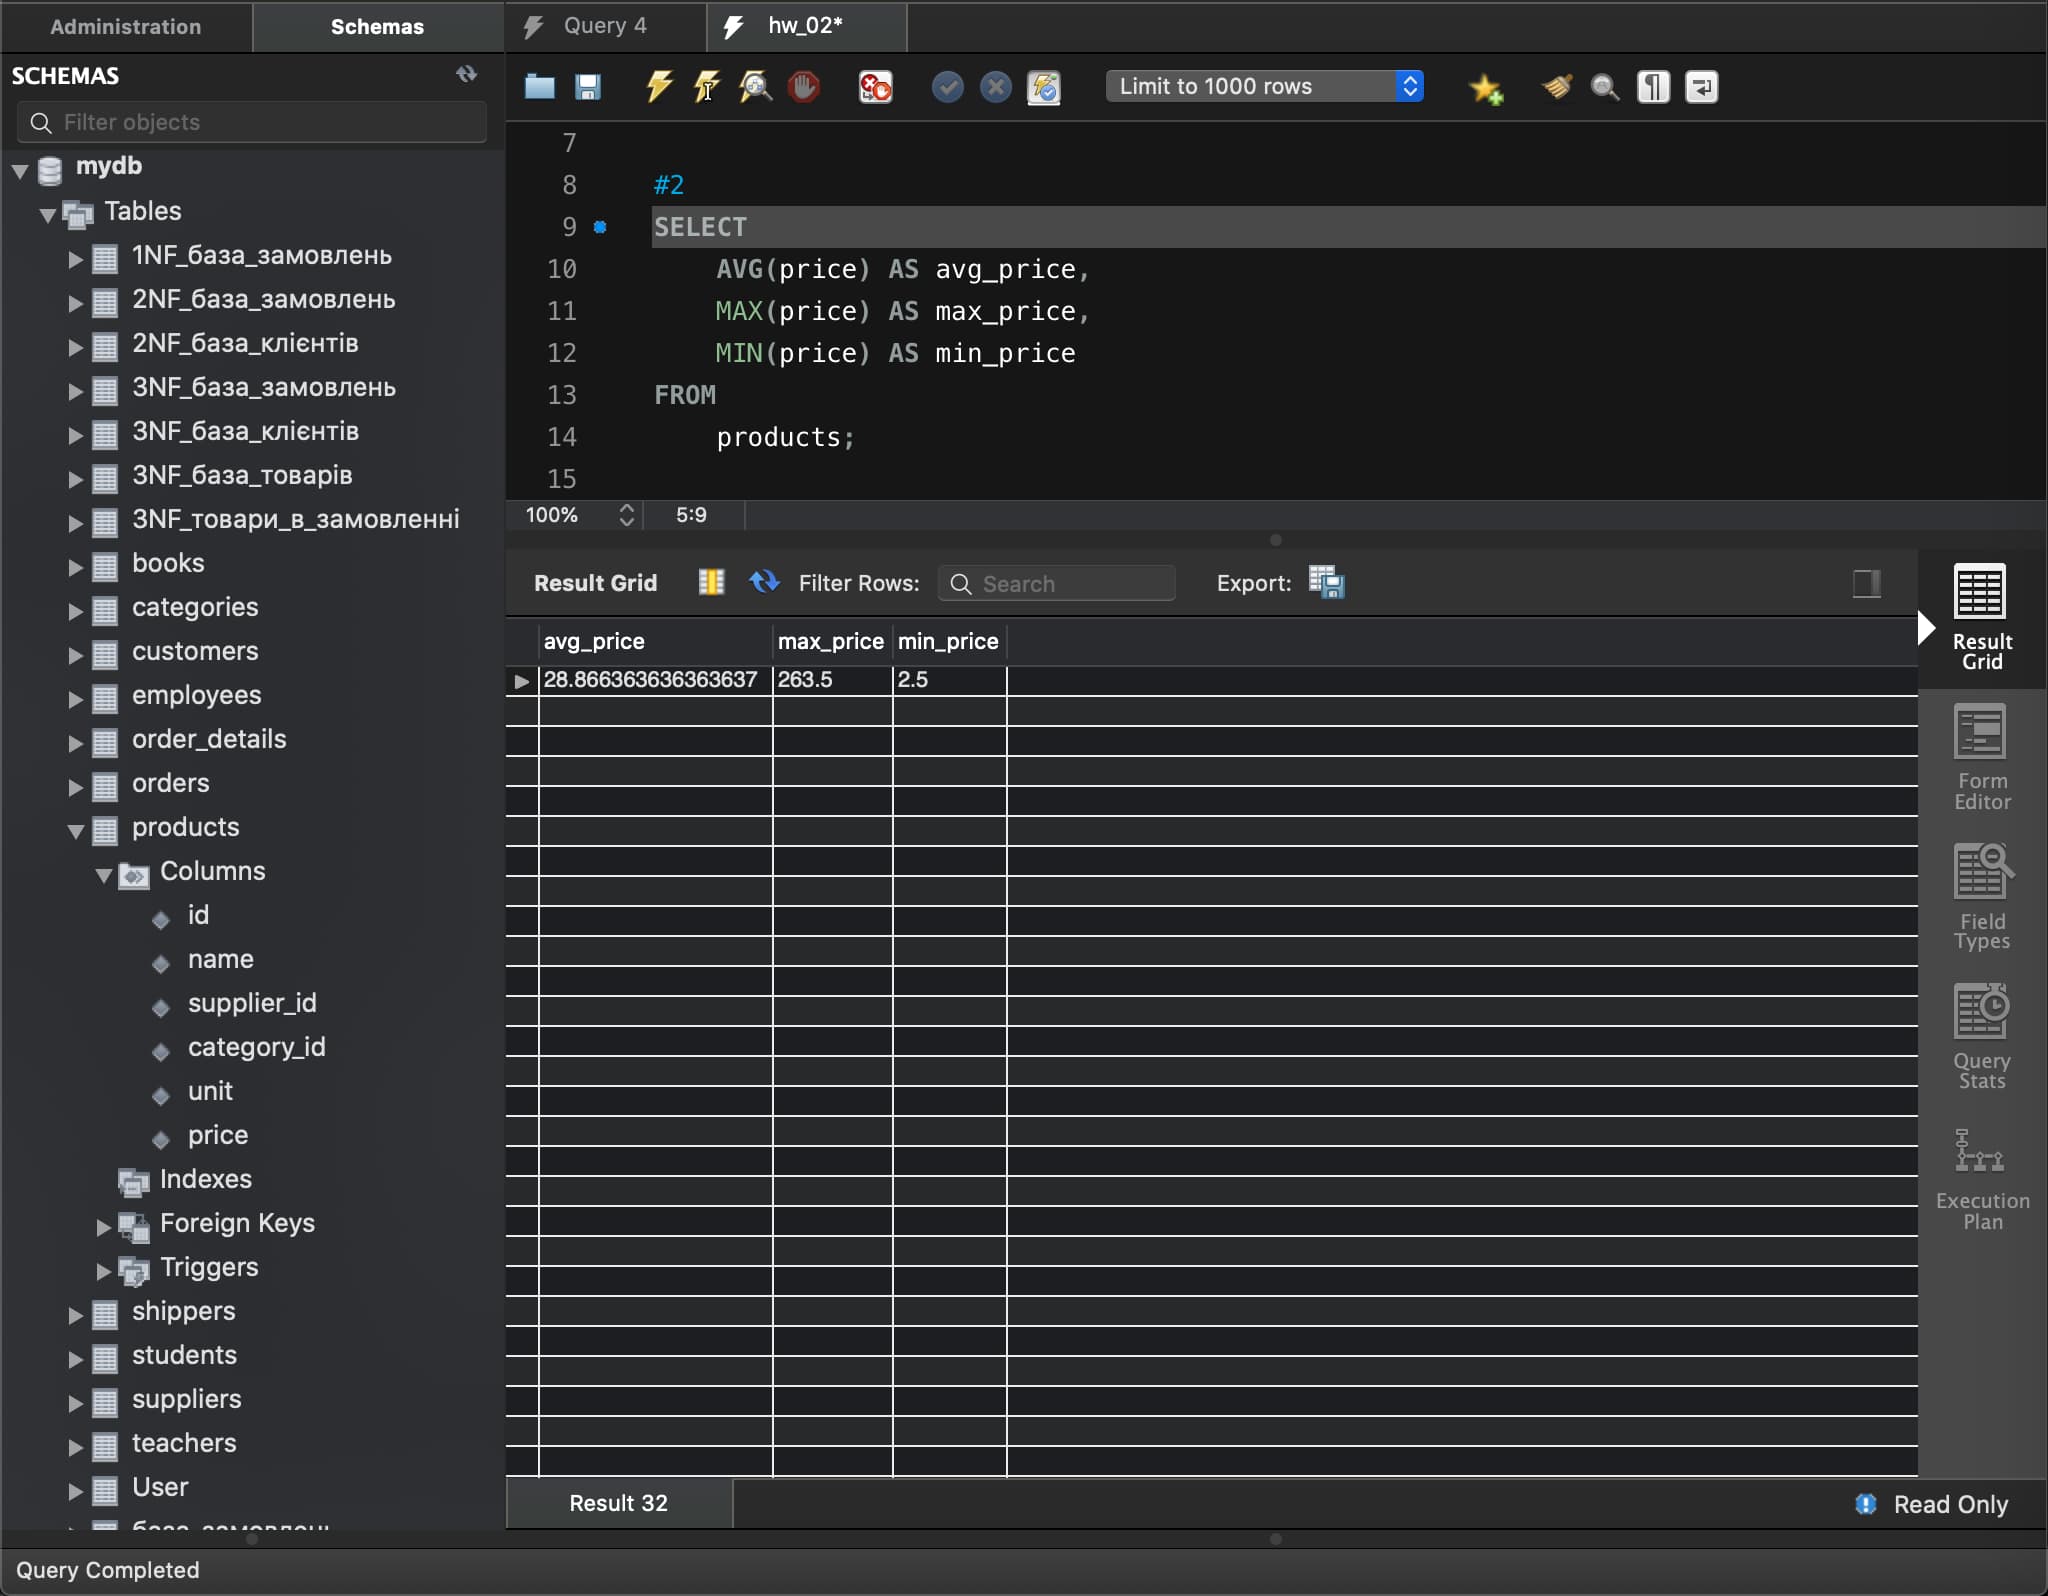Execute the statement under the cursor
Viewport: 2048px width, 1596px height.
pyautogui.click(x=707, y=87)
